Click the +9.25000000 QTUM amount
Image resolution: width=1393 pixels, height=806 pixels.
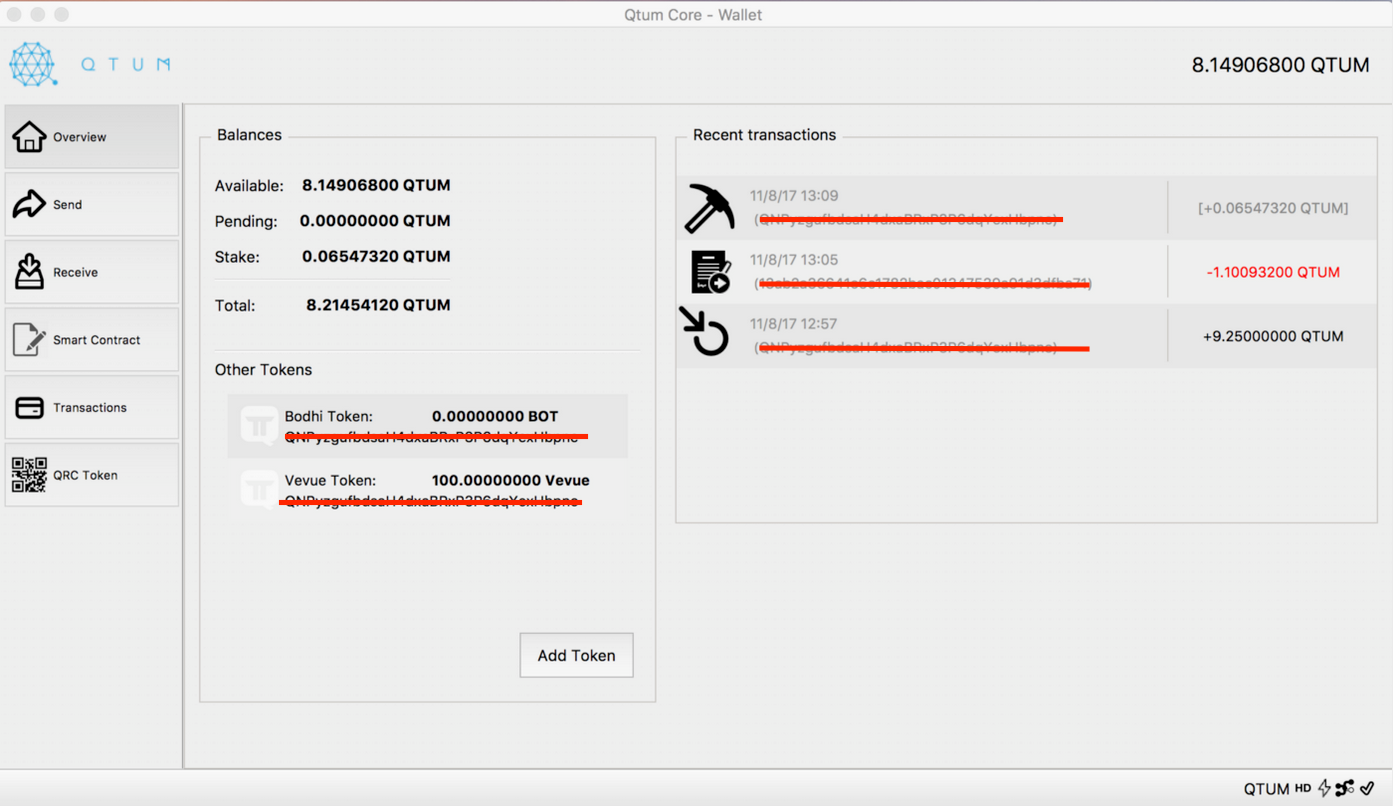[x=1273, y=336]
